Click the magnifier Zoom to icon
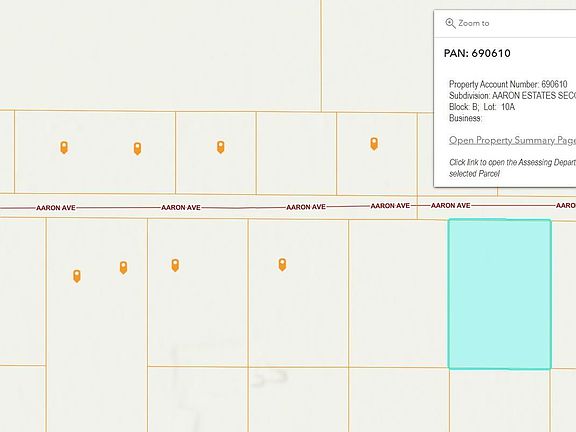 pyautogui.click(x=450, y=23)
